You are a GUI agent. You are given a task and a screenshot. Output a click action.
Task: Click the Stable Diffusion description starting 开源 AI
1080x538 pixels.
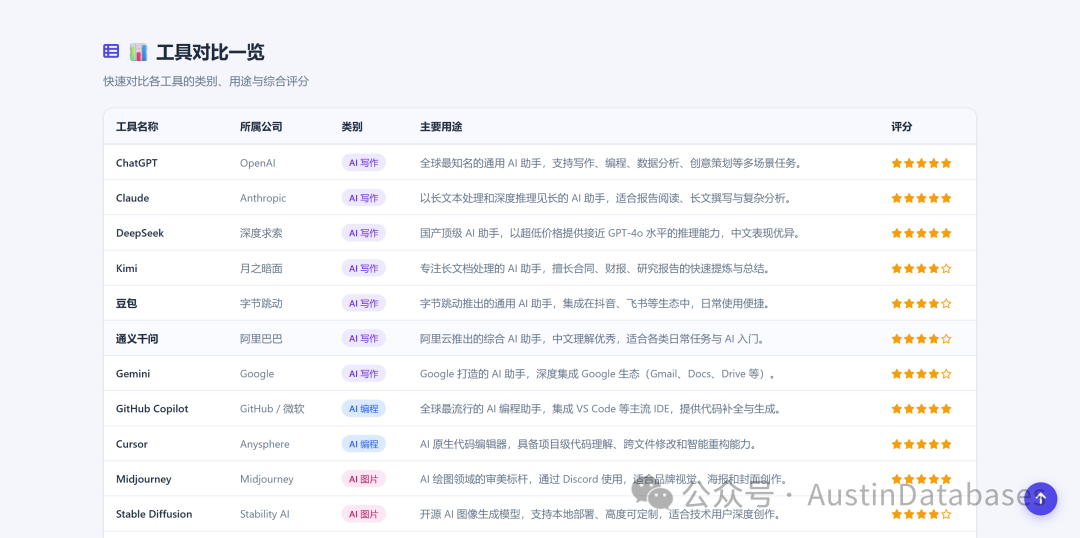(x=600, y=514)
